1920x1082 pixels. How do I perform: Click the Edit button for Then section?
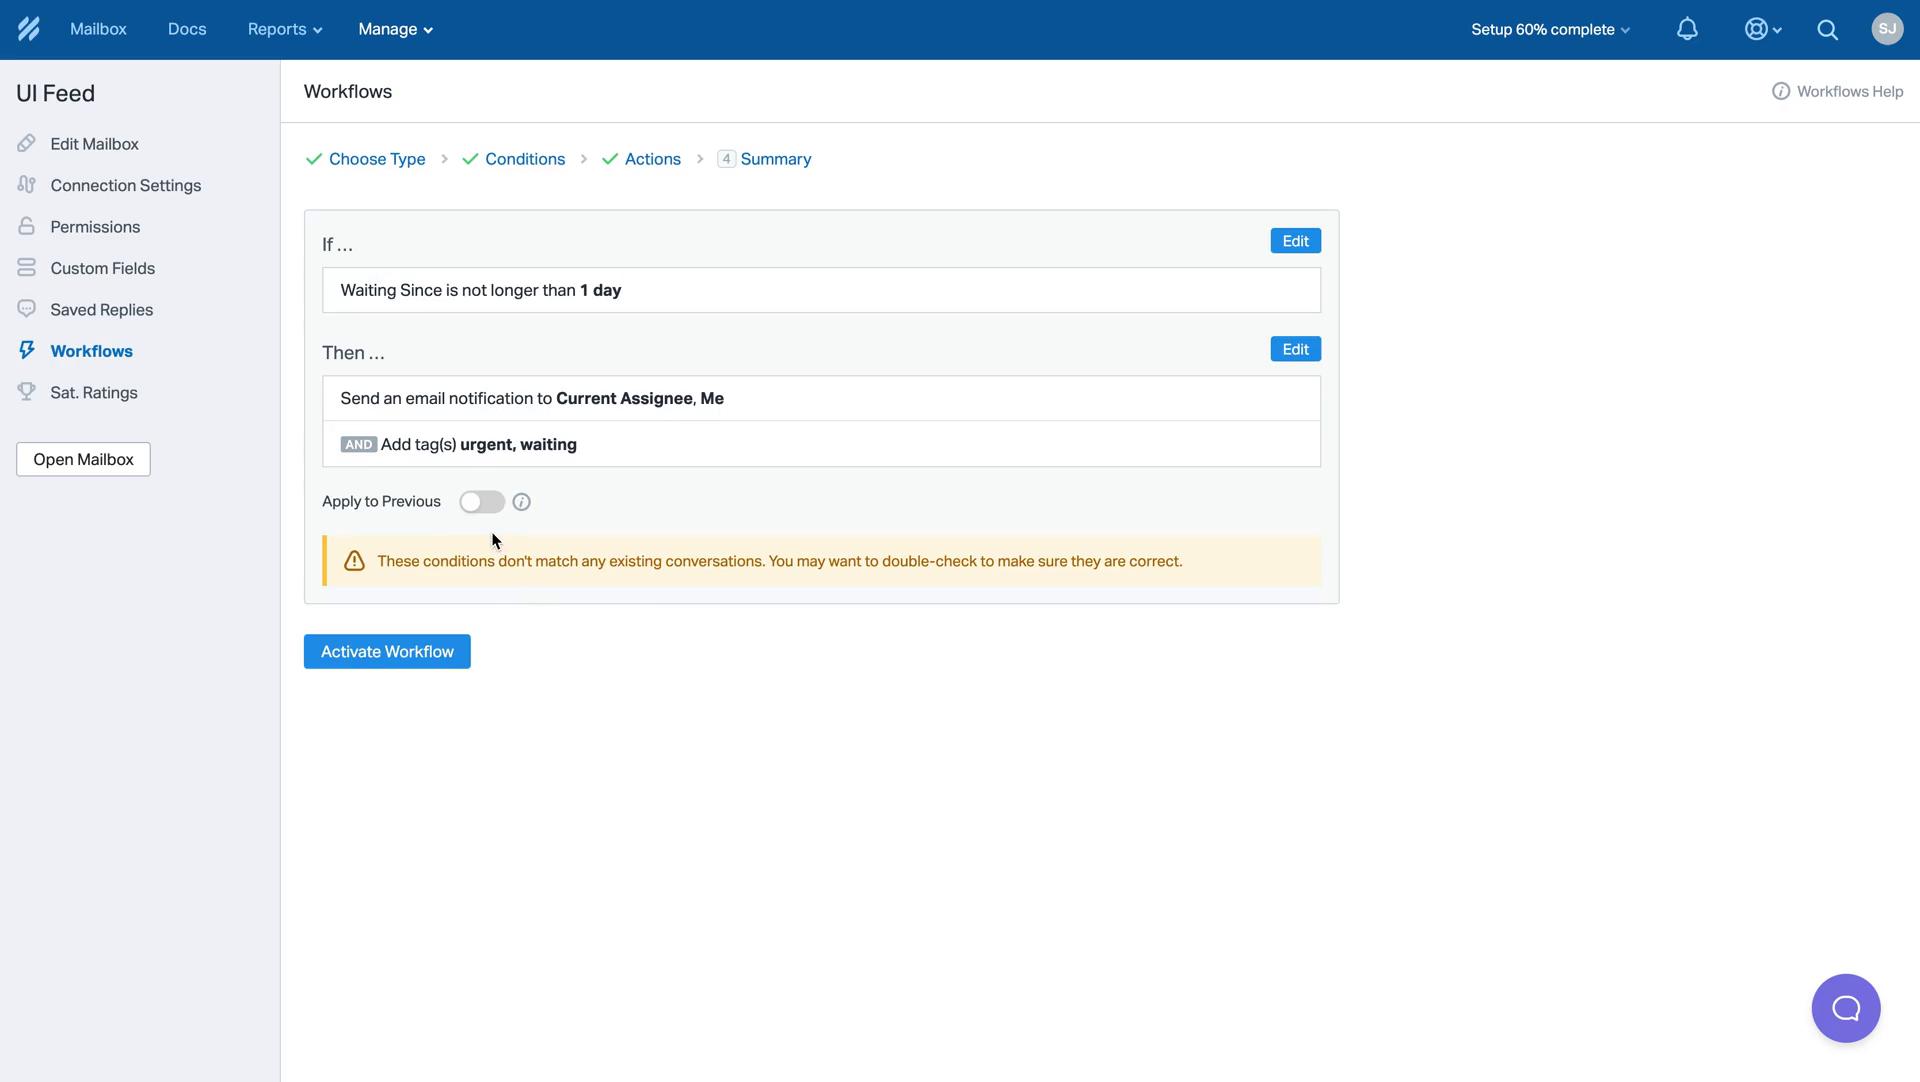point(1295,348)
